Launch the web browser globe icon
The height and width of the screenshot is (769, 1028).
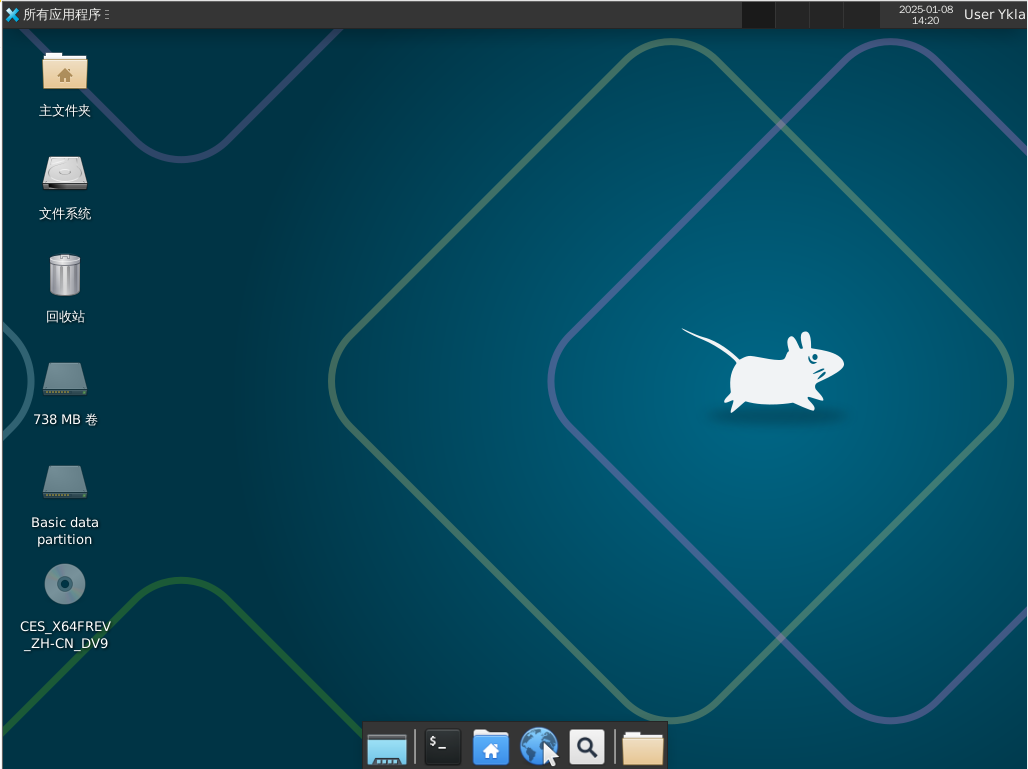(x=539, y=747)
